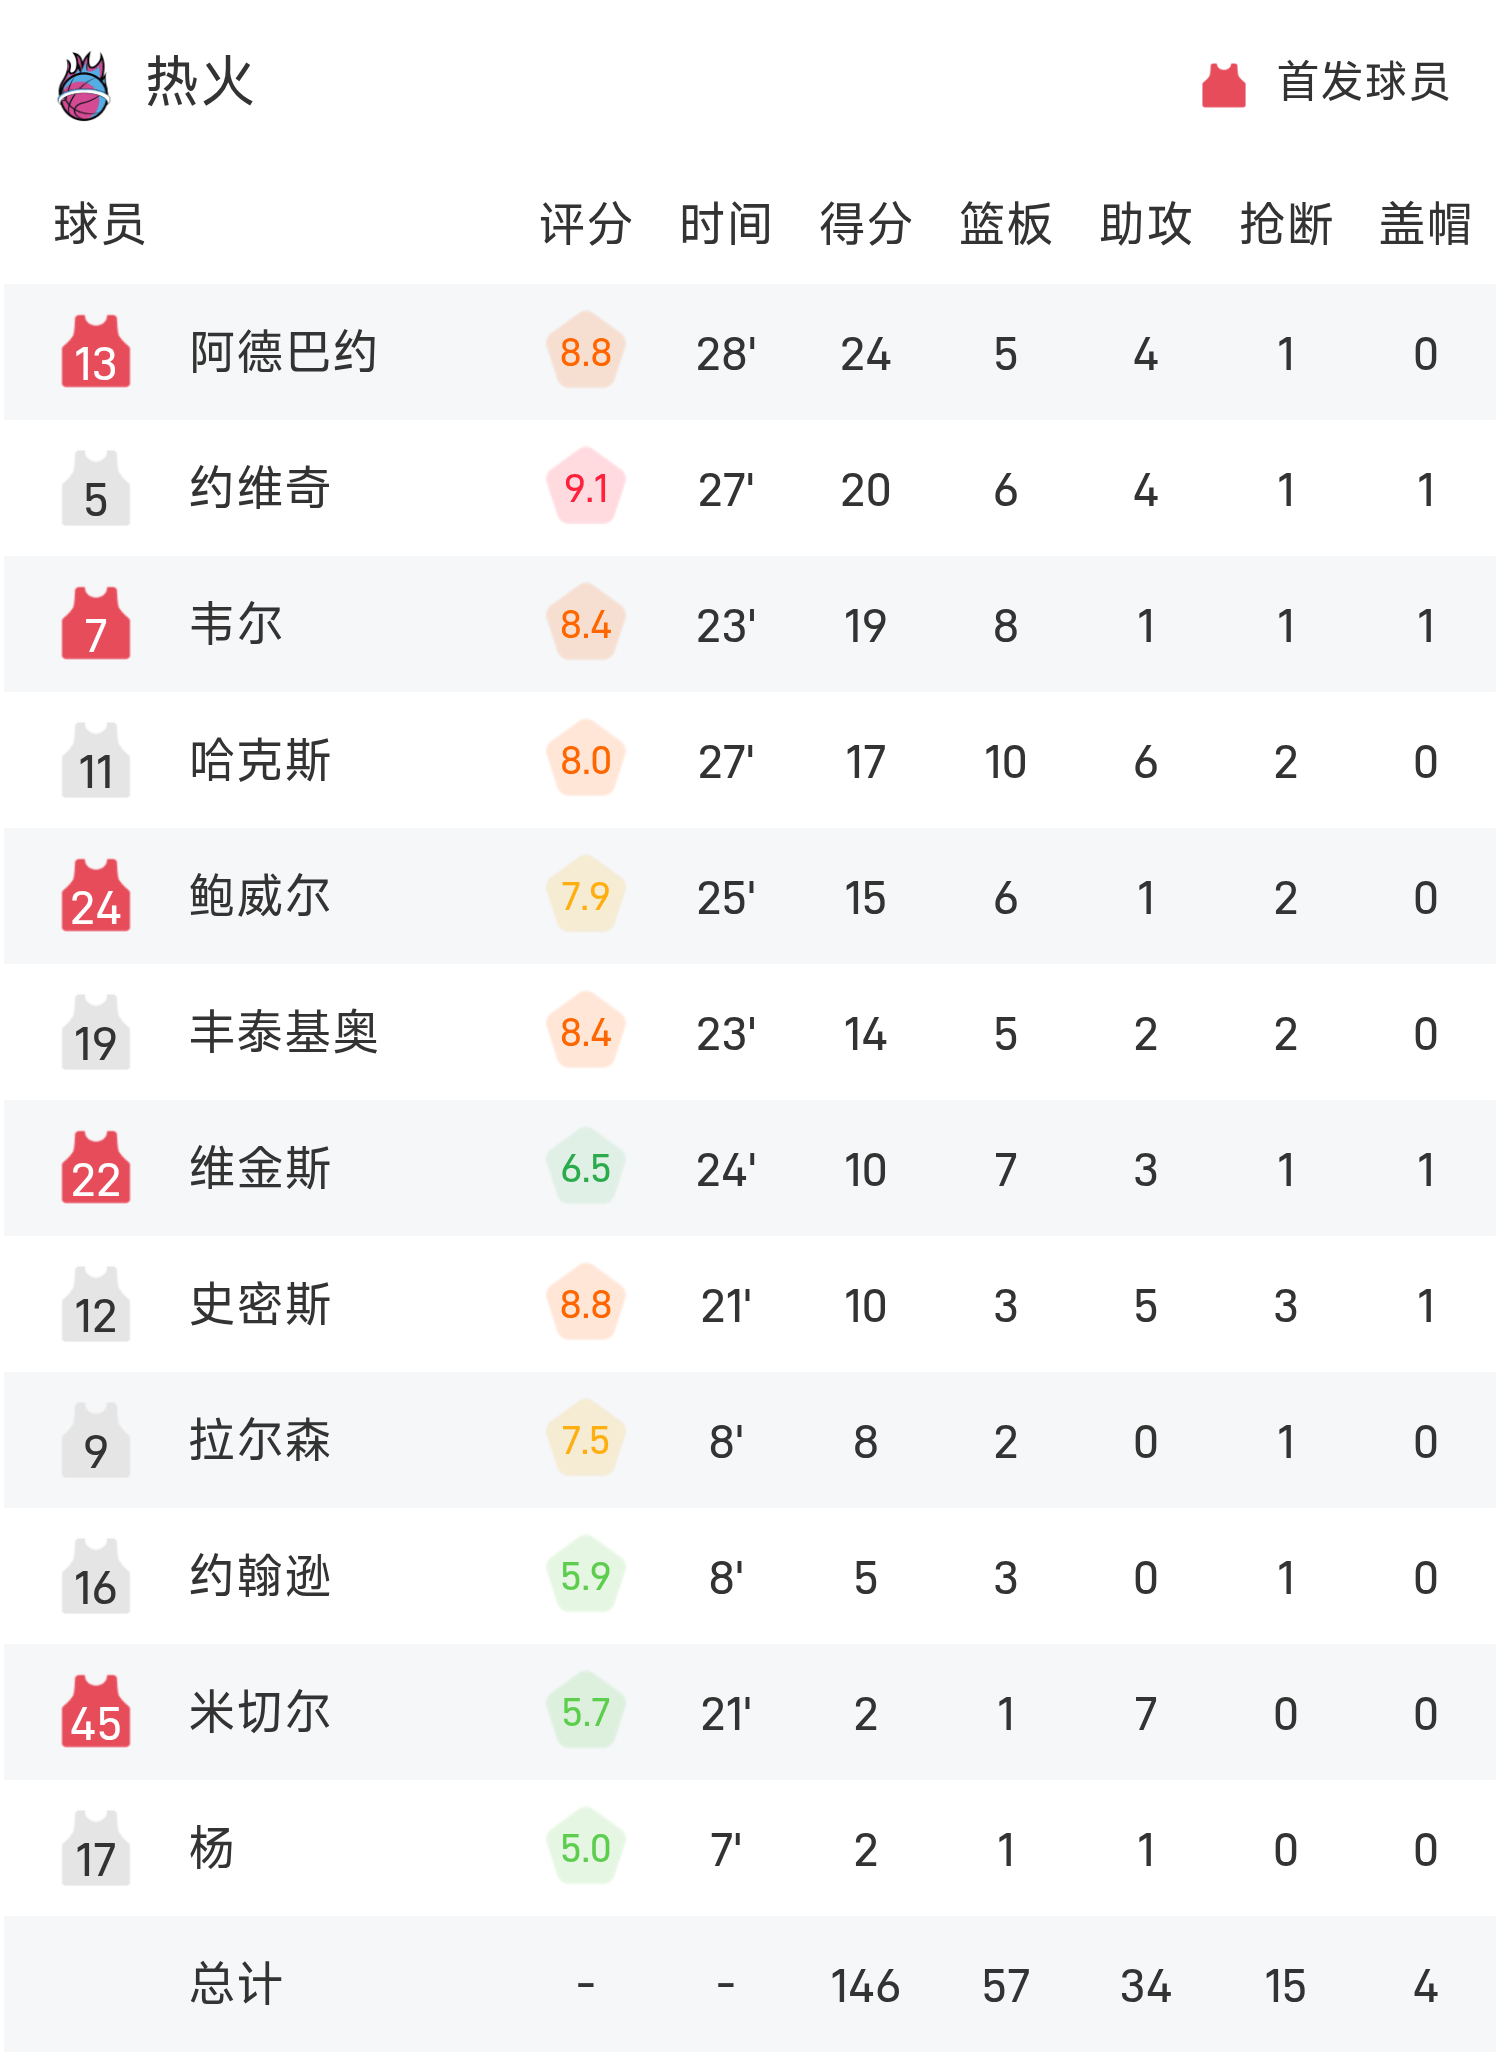Select player name 史密斯

(x=260, y=1304)
